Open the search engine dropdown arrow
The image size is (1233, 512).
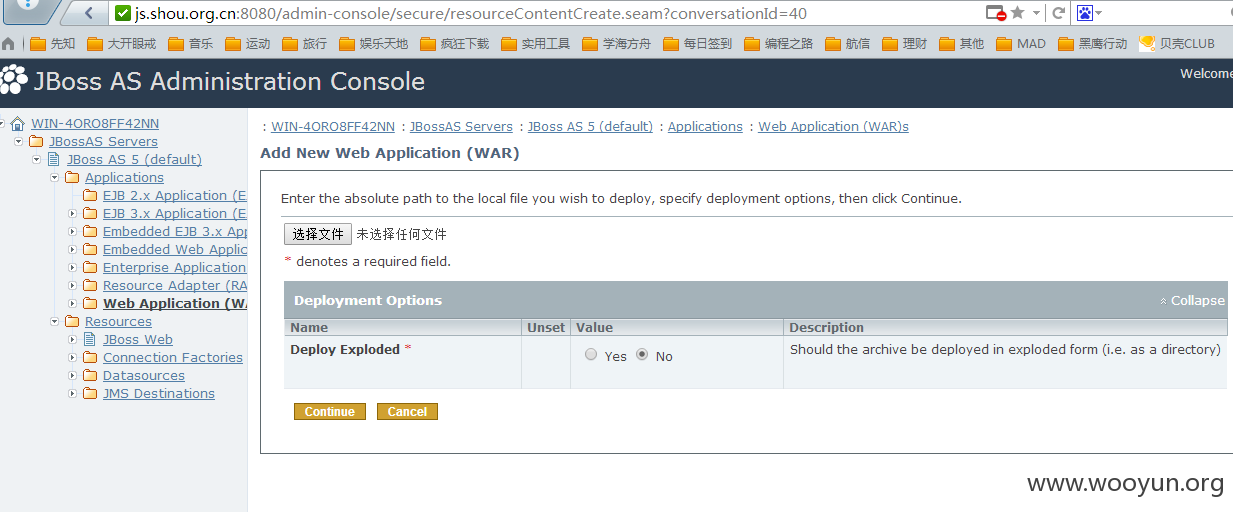1099,13
